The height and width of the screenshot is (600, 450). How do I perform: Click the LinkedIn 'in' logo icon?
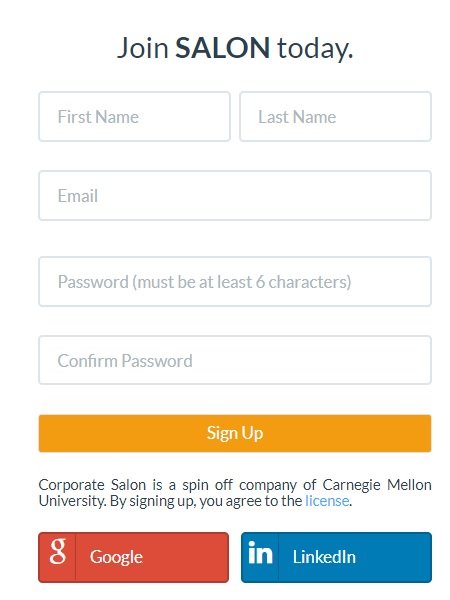[260, 552]
